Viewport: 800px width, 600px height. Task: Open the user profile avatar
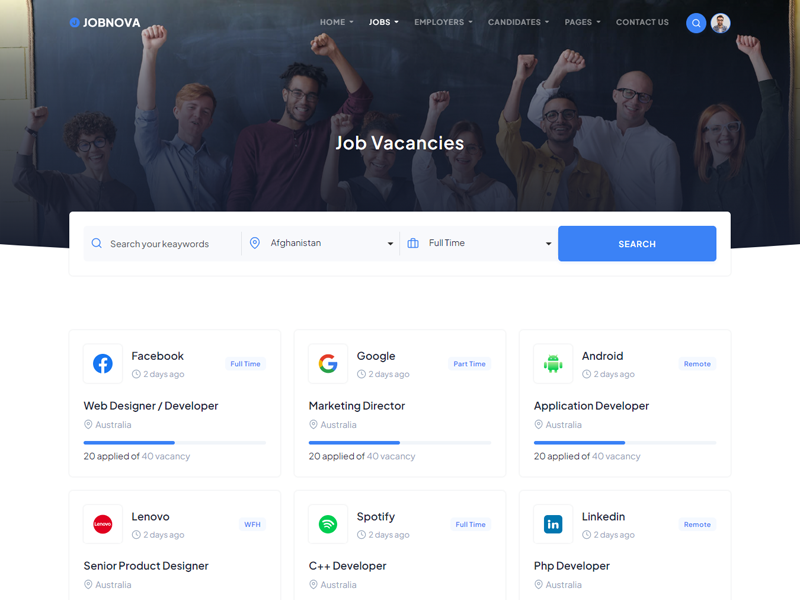tap(720, 23)
